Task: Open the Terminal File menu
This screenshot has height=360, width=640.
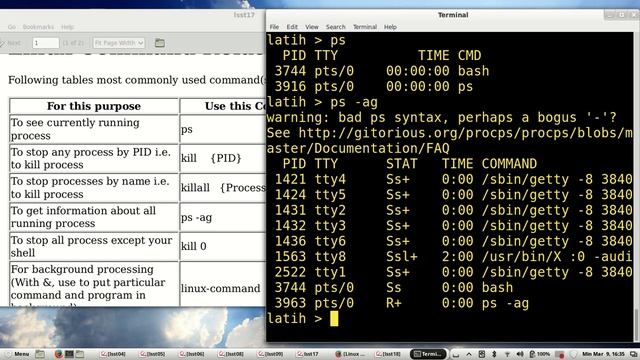Action: click(x=274, y=27)
